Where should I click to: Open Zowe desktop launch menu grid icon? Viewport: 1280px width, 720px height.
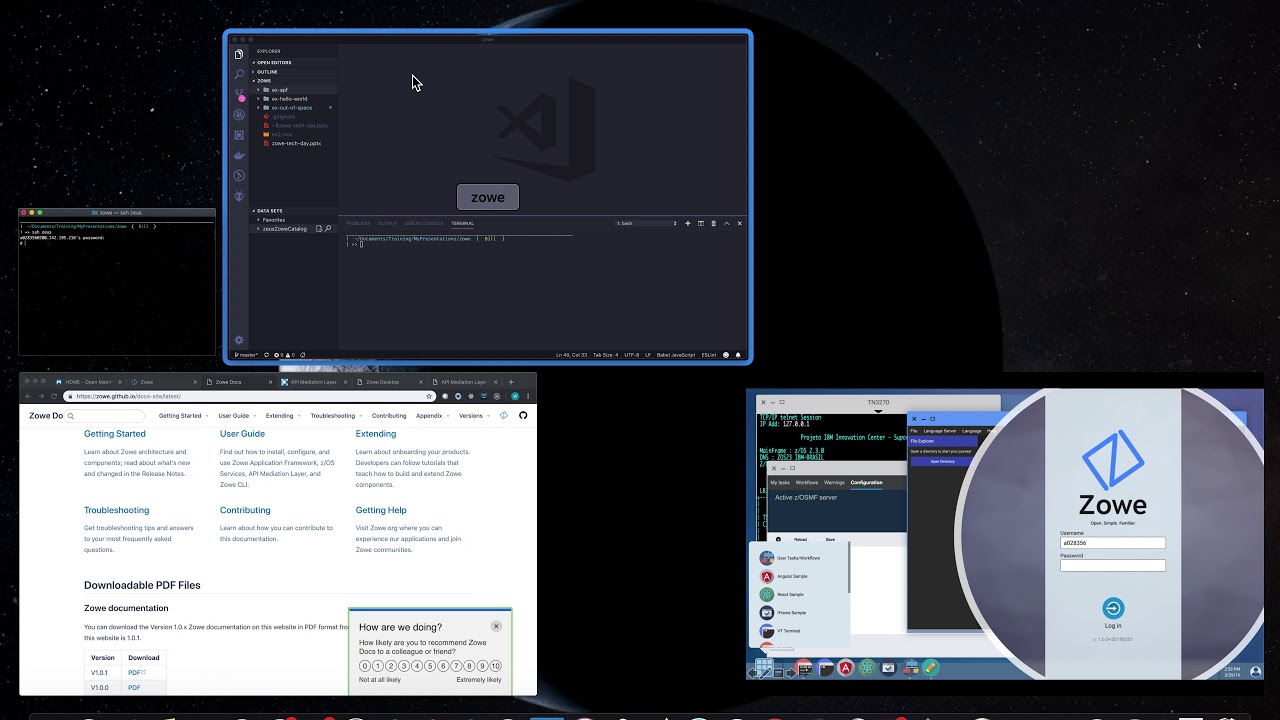[764, 668]
